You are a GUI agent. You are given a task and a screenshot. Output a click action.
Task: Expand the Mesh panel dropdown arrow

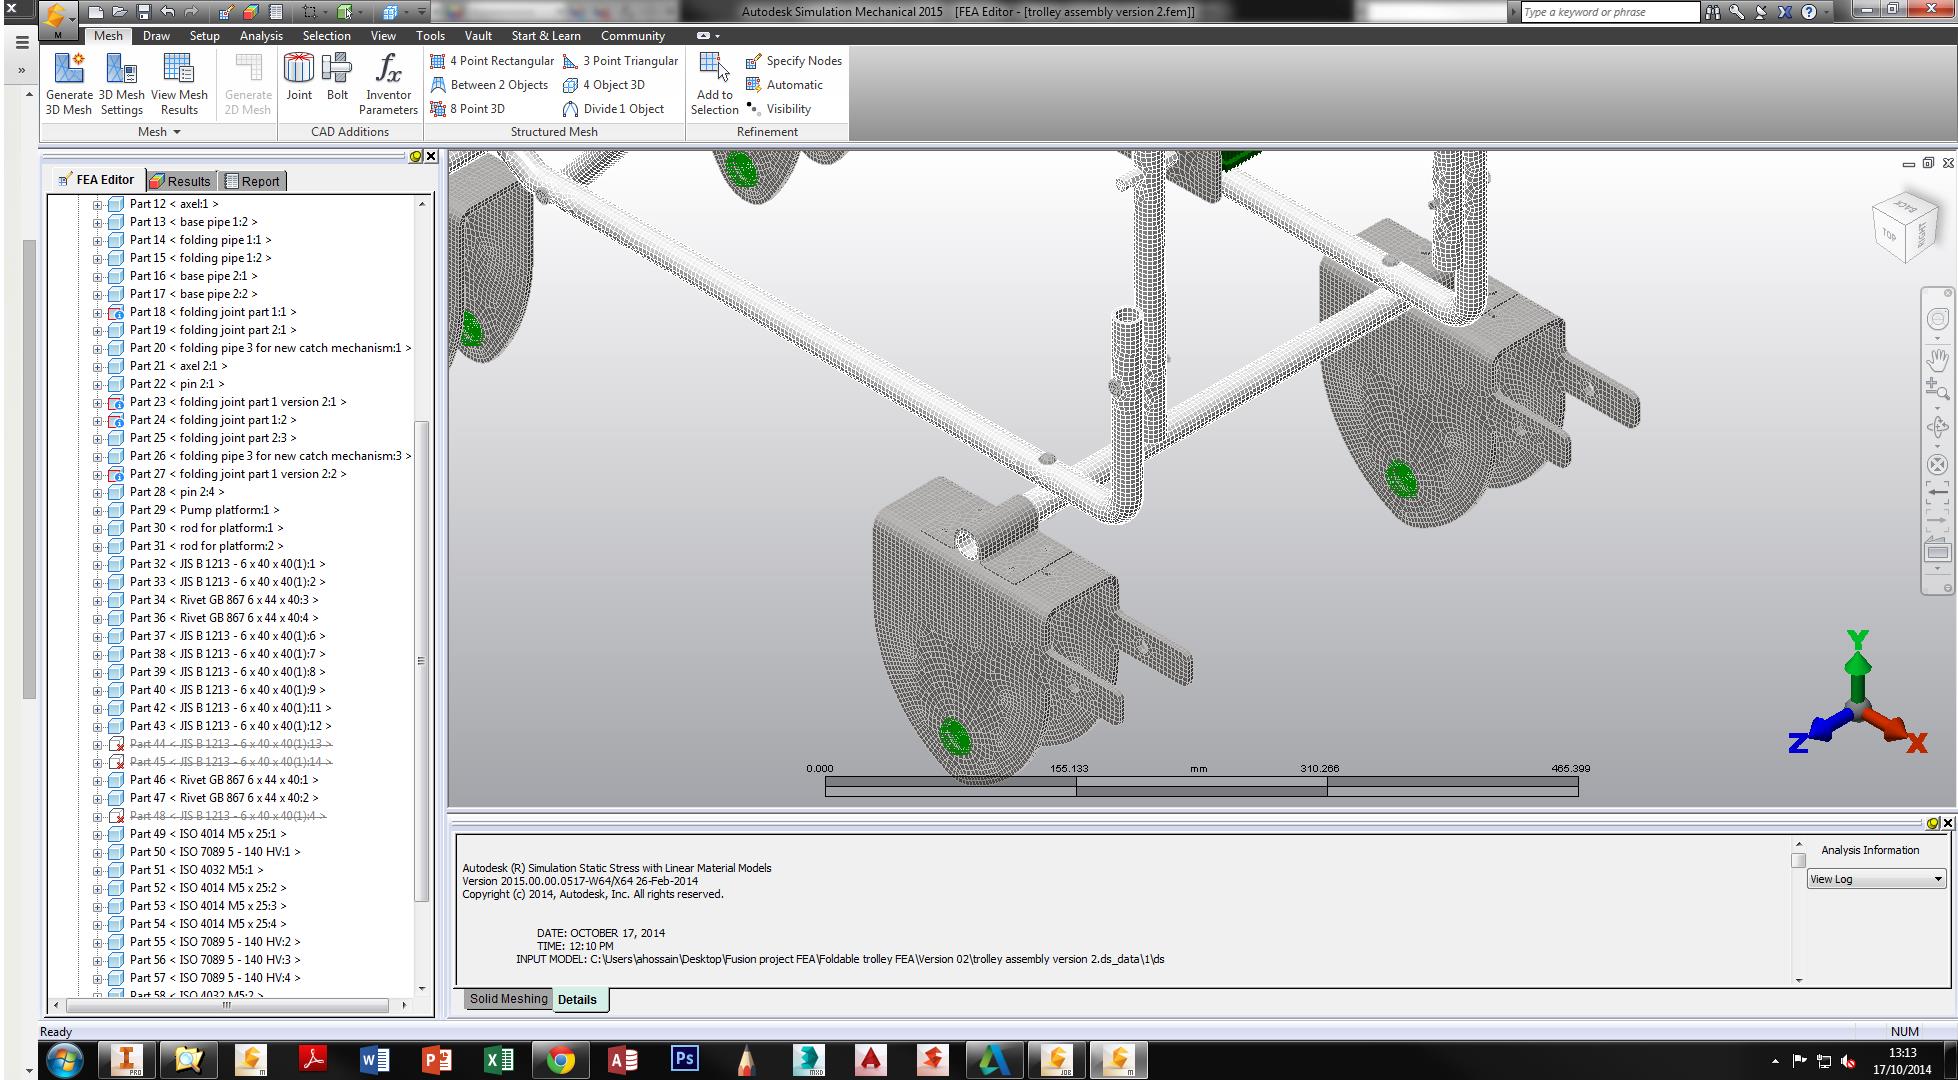click(177, 132)
